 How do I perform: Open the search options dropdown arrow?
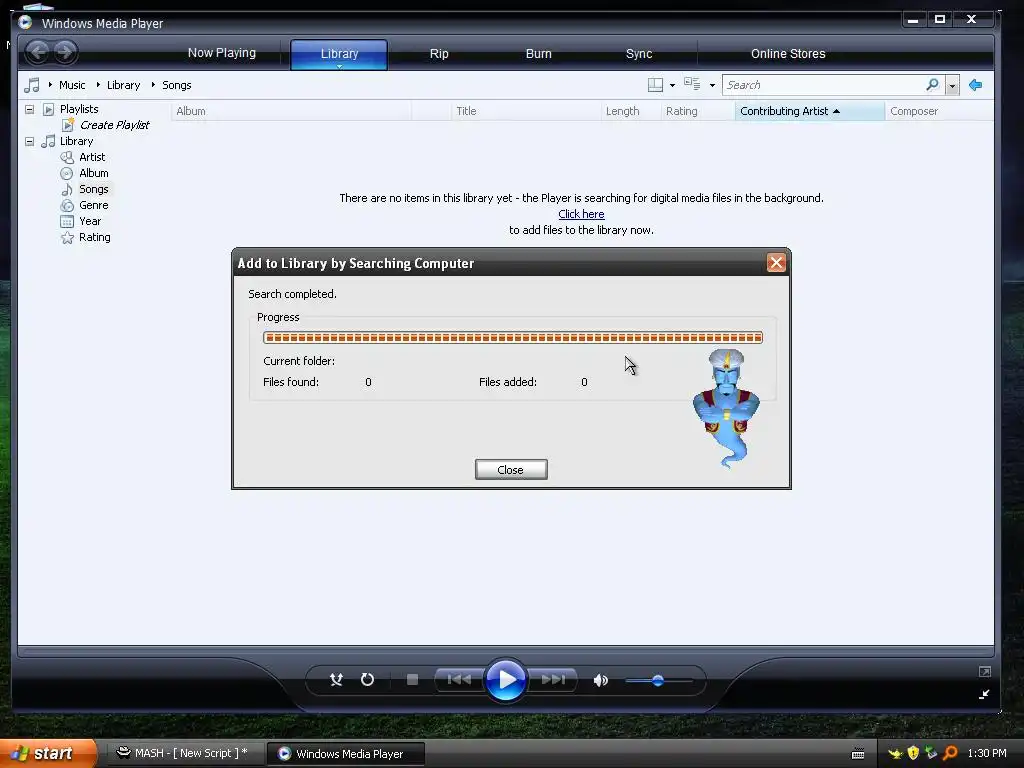coord(952,86)
